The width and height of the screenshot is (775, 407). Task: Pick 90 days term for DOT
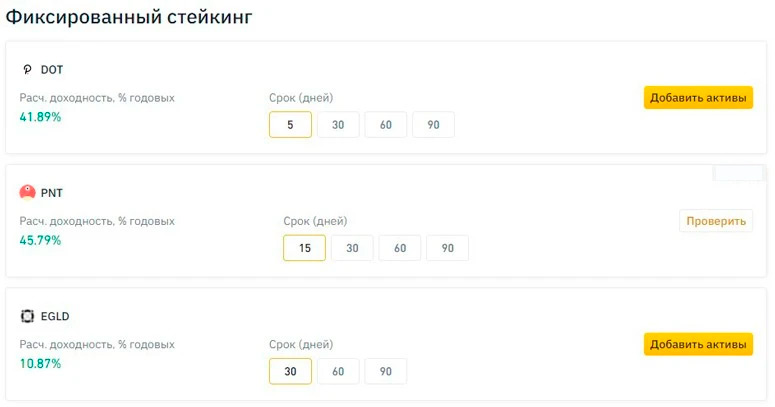(x=433, y=124)
